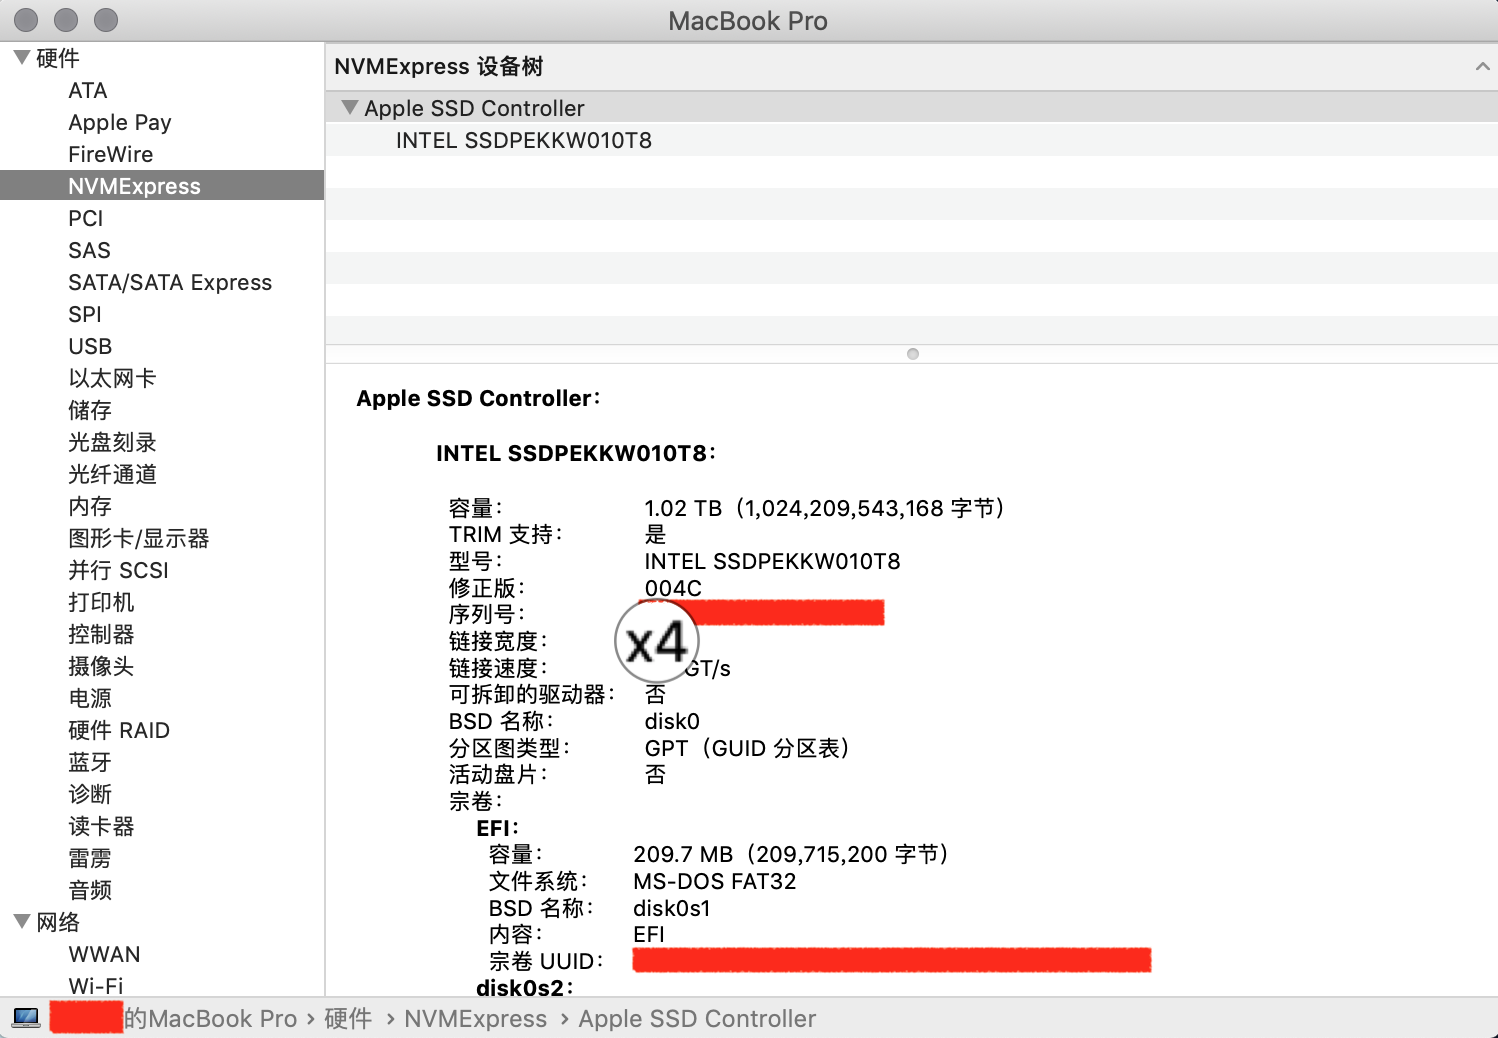Open 硬件 RAID category
This screenshot has height=1038, width=1498.
[x=119, y=730]
